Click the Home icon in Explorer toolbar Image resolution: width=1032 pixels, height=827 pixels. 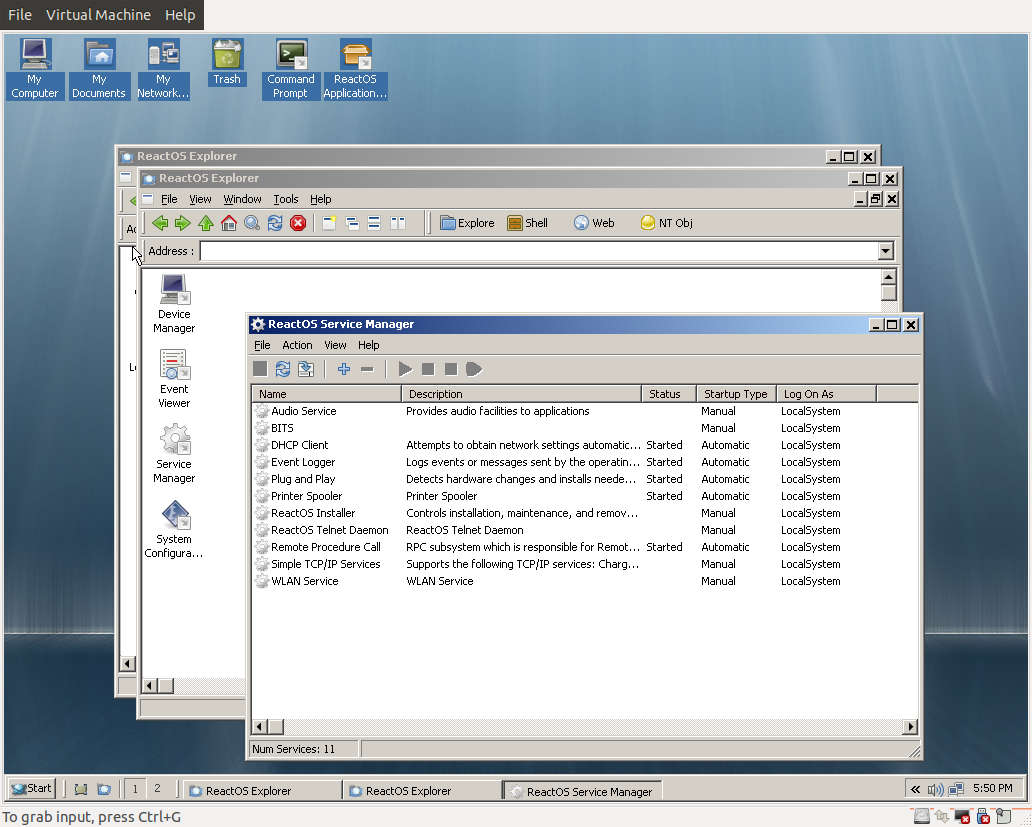228,222
